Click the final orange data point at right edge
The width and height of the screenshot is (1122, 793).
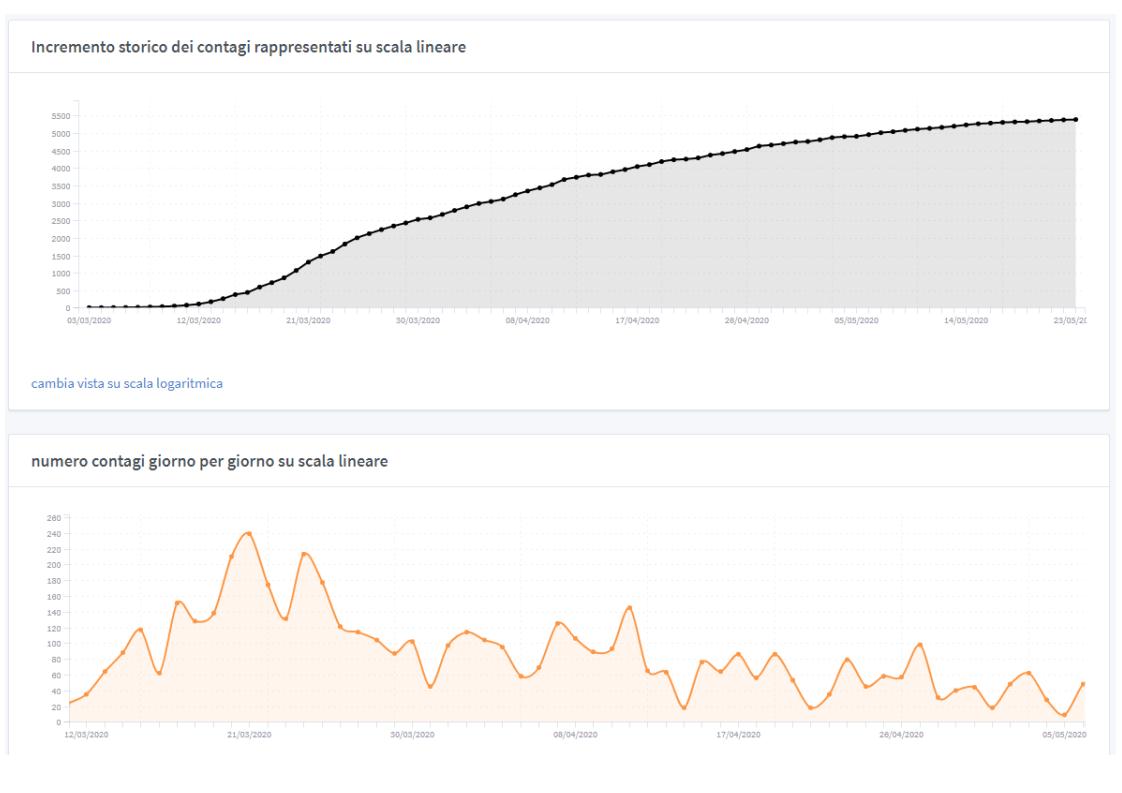click(x=1083, y=684)
